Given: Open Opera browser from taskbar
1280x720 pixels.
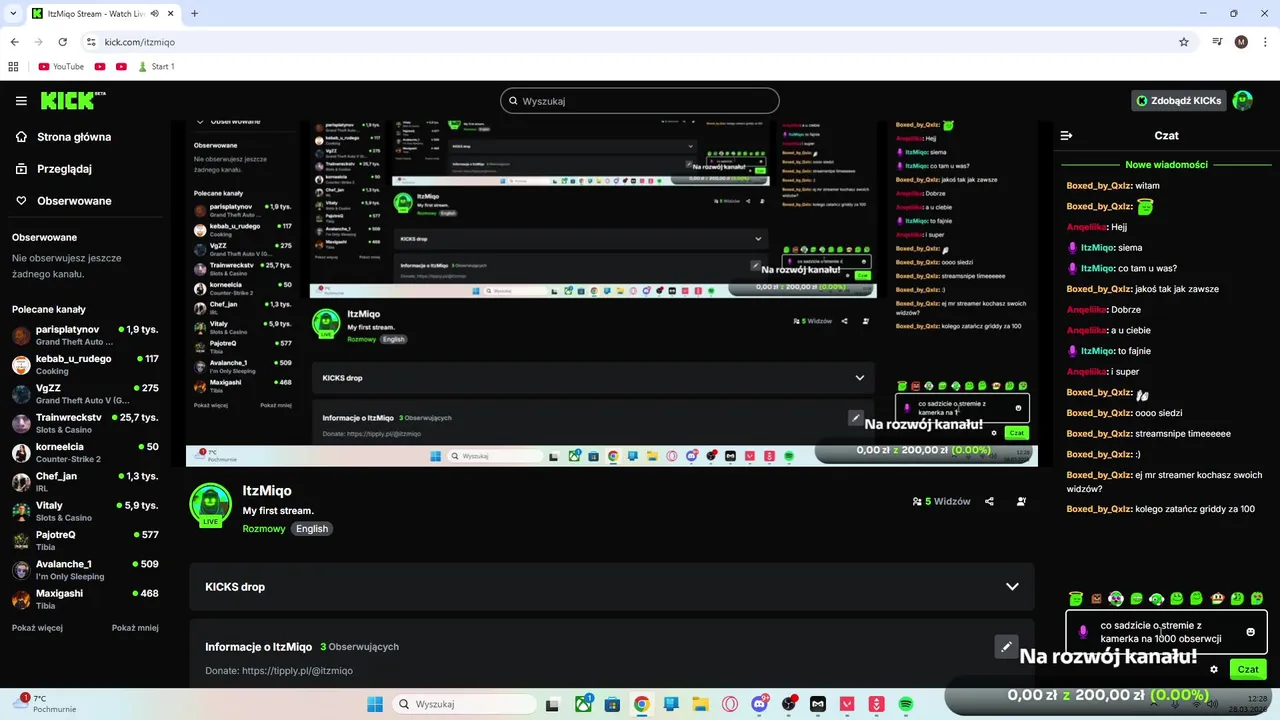Looking at the screenshot, I should click(730, 704).
